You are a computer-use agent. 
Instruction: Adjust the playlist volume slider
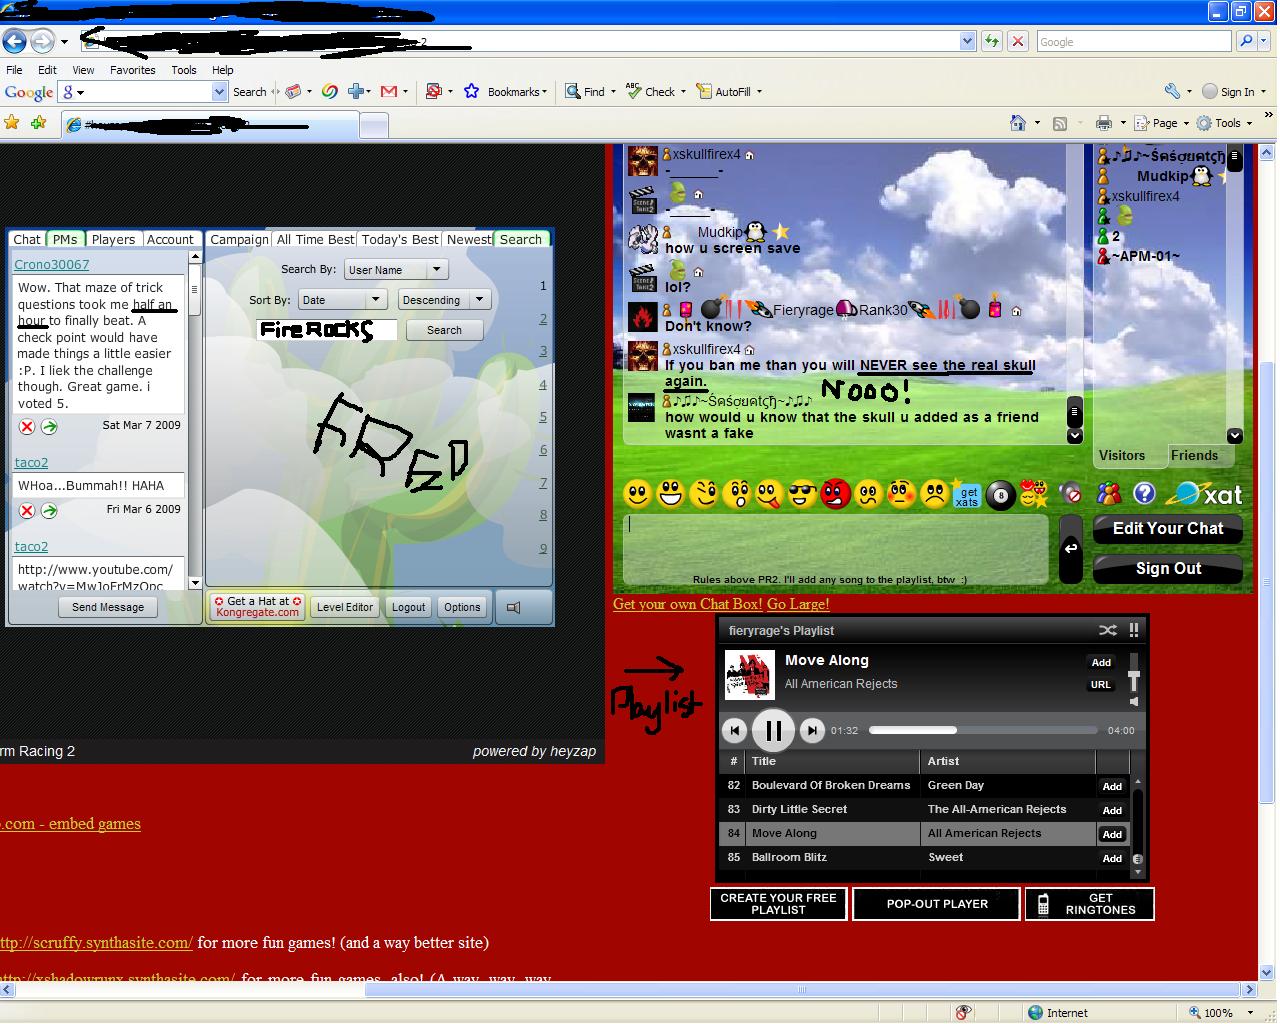[1133, 677]
